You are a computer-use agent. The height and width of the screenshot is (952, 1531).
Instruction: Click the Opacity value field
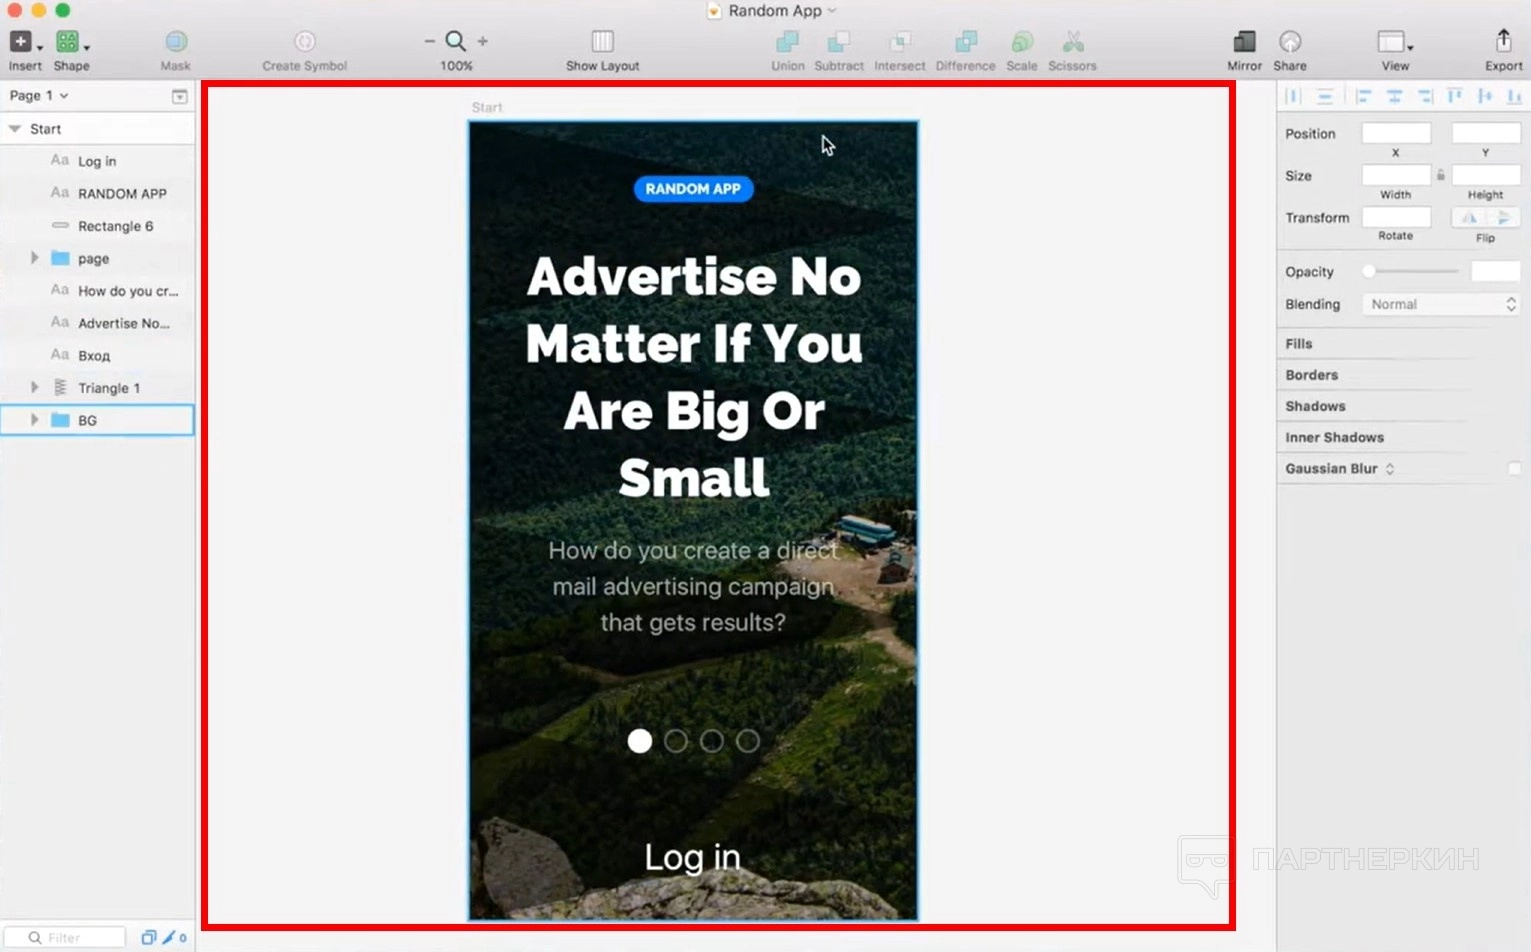pos(1496,271)
